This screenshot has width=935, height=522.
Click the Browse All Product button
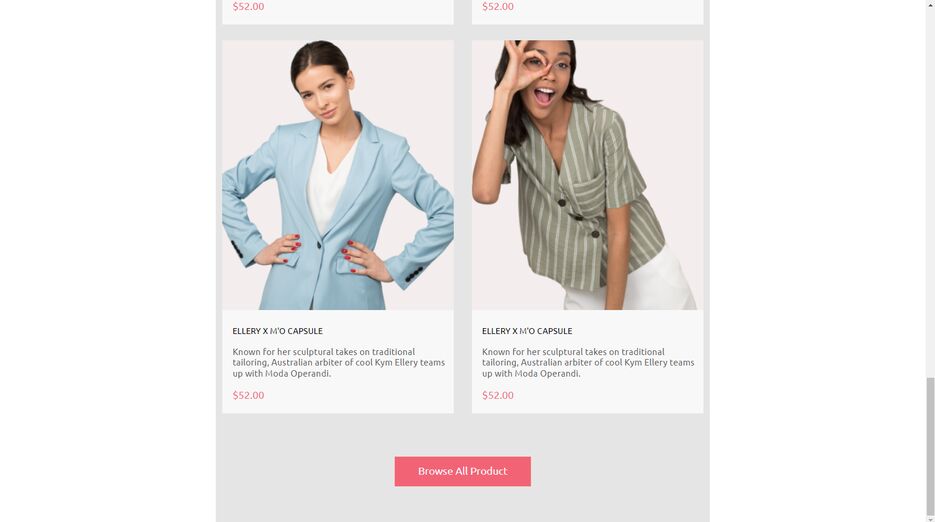(x=462, y=471)
